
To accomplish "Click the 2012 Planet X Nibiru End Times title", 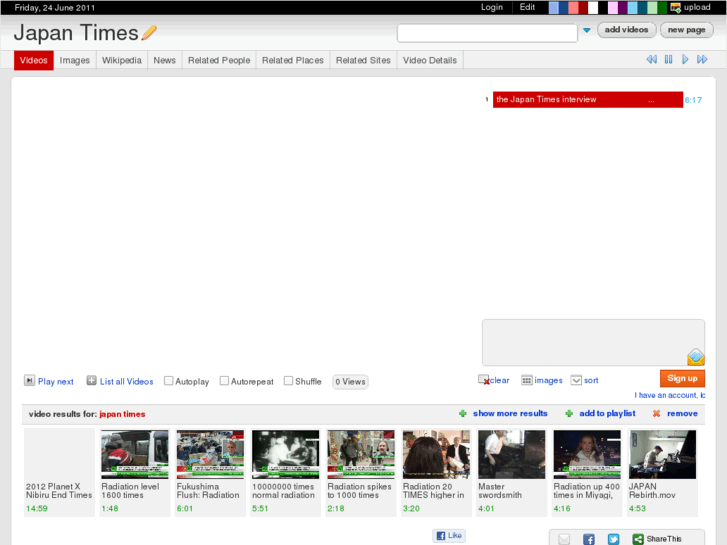I will click(x=59, y=491).
